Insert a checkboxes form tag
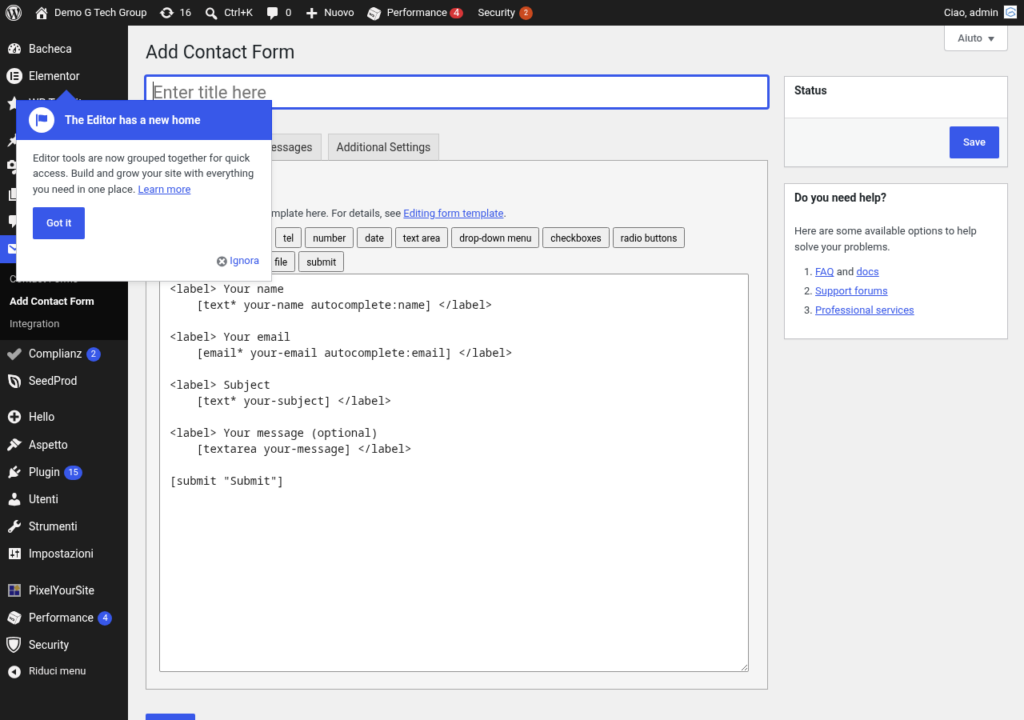 (x=575, y=238)
